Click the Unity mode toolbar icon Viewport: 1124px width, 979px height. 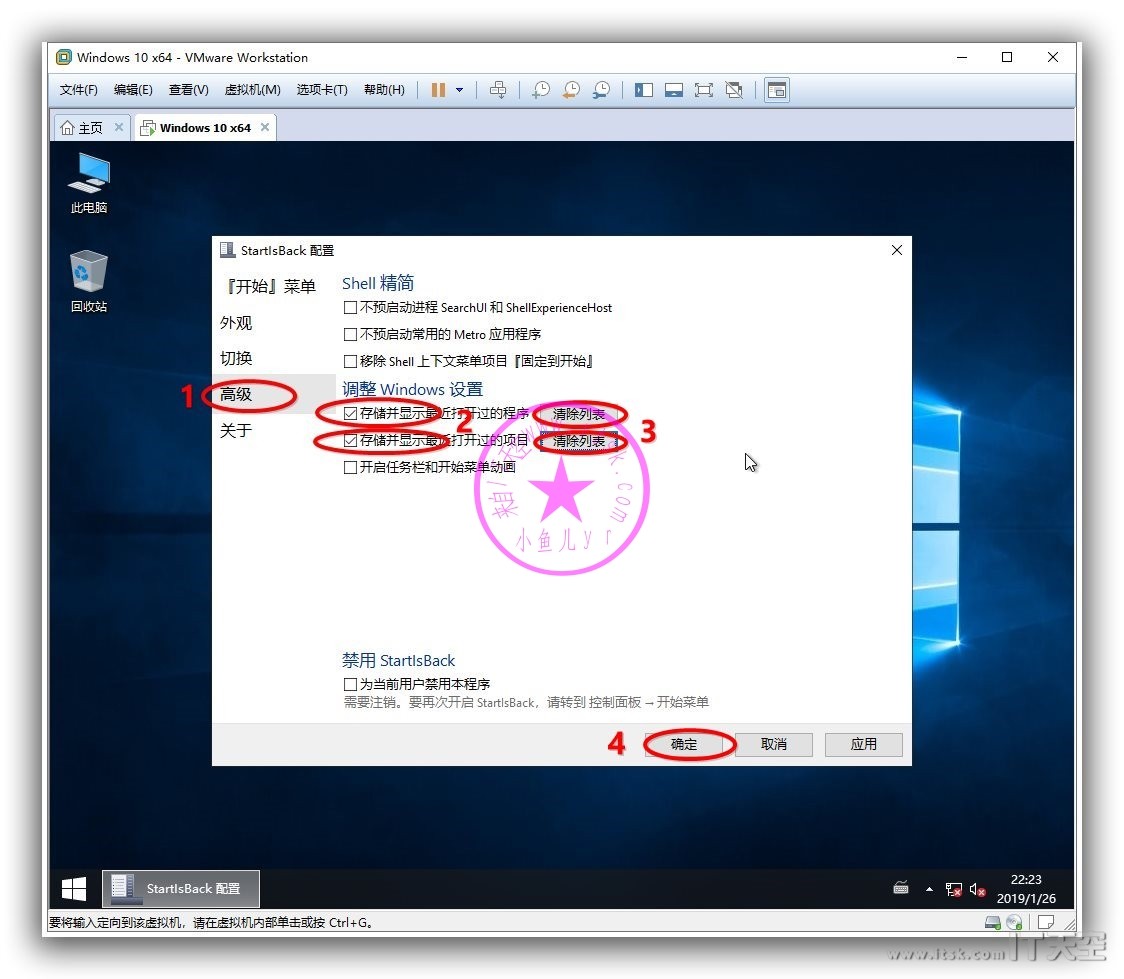[734, 90]
